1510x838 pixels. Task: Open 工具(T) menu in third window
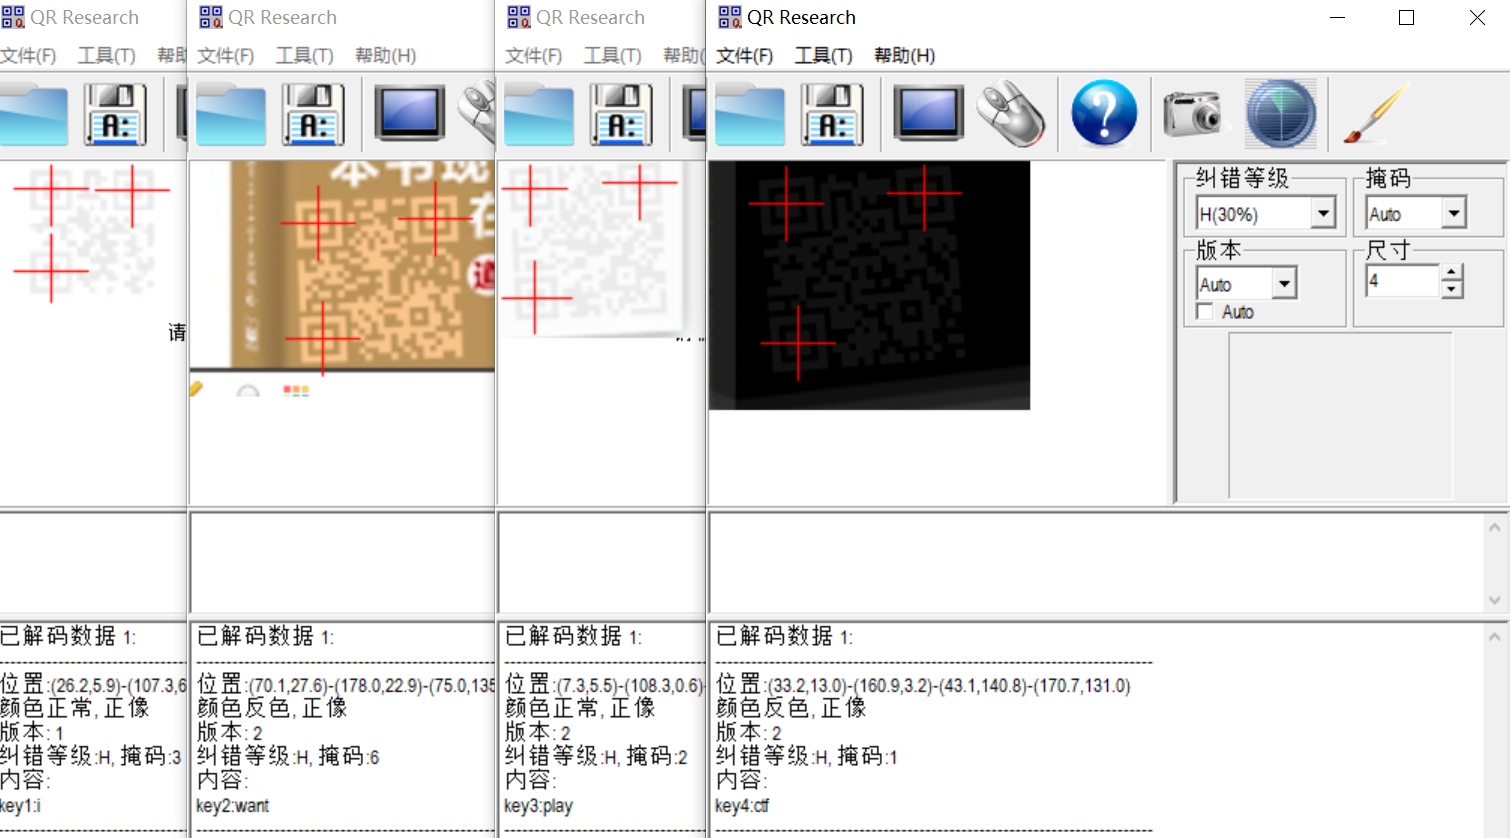click(x=613, y=55)
